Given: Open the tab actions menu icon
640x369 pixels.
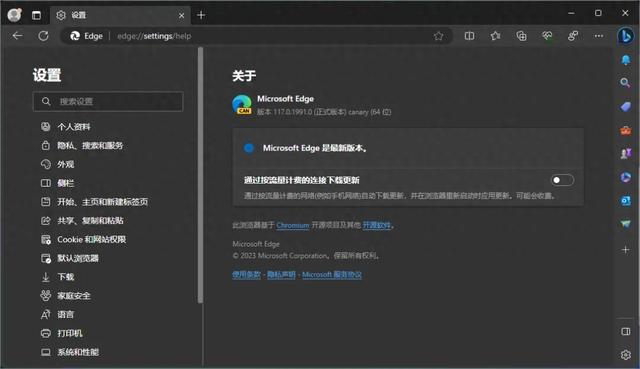Looking at the screenshot, I should coord(36,15).
